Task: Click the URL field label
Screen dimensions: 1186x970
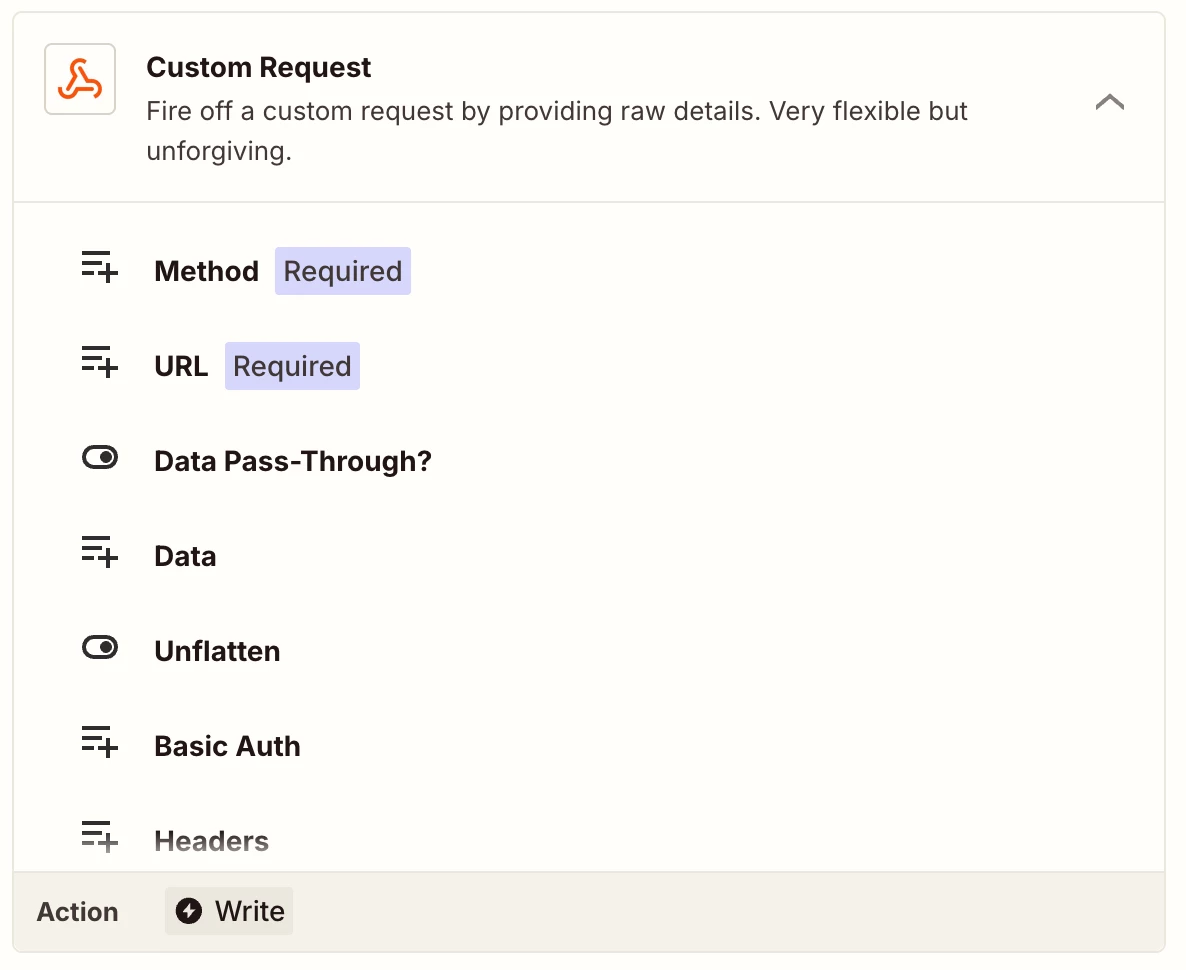Action: click(181, 366)
